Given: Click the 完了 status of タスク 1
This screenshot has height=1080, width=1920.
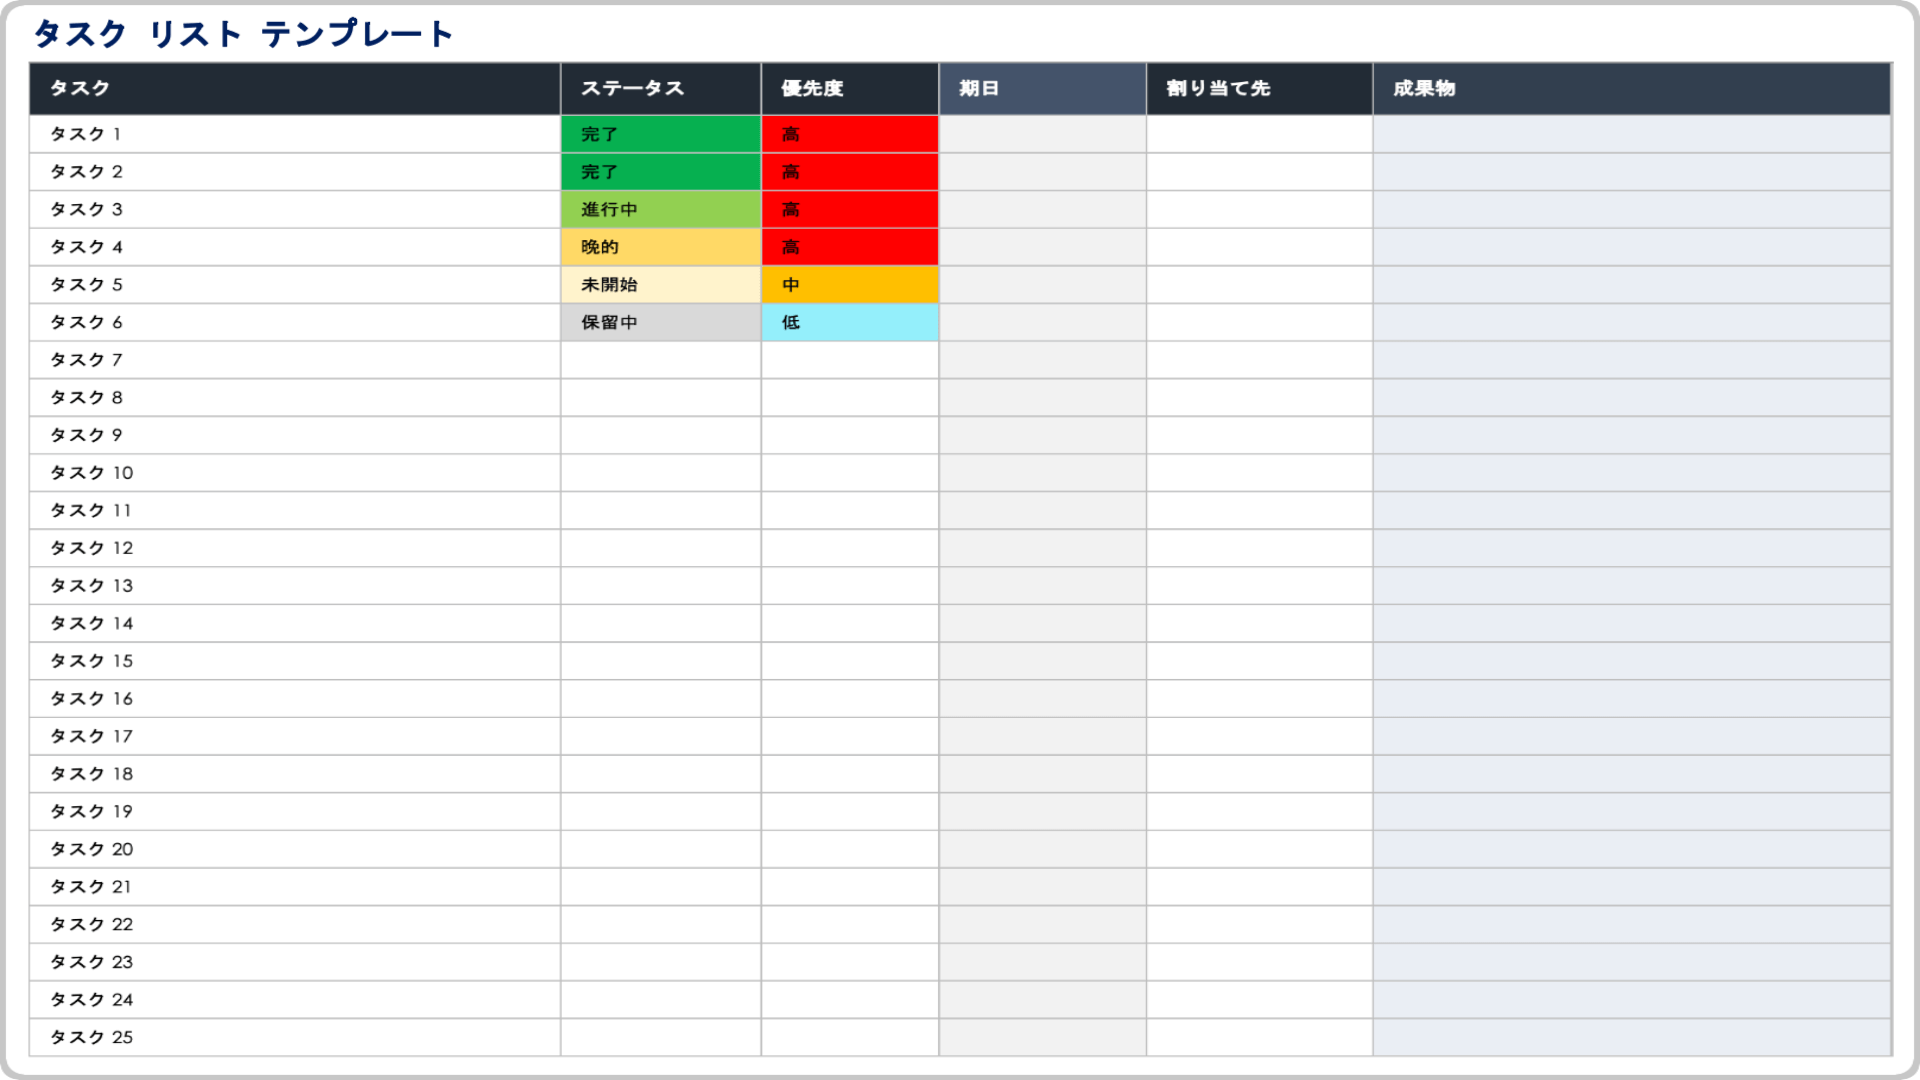Looking at the screenshot, I should tap(661, 134).
